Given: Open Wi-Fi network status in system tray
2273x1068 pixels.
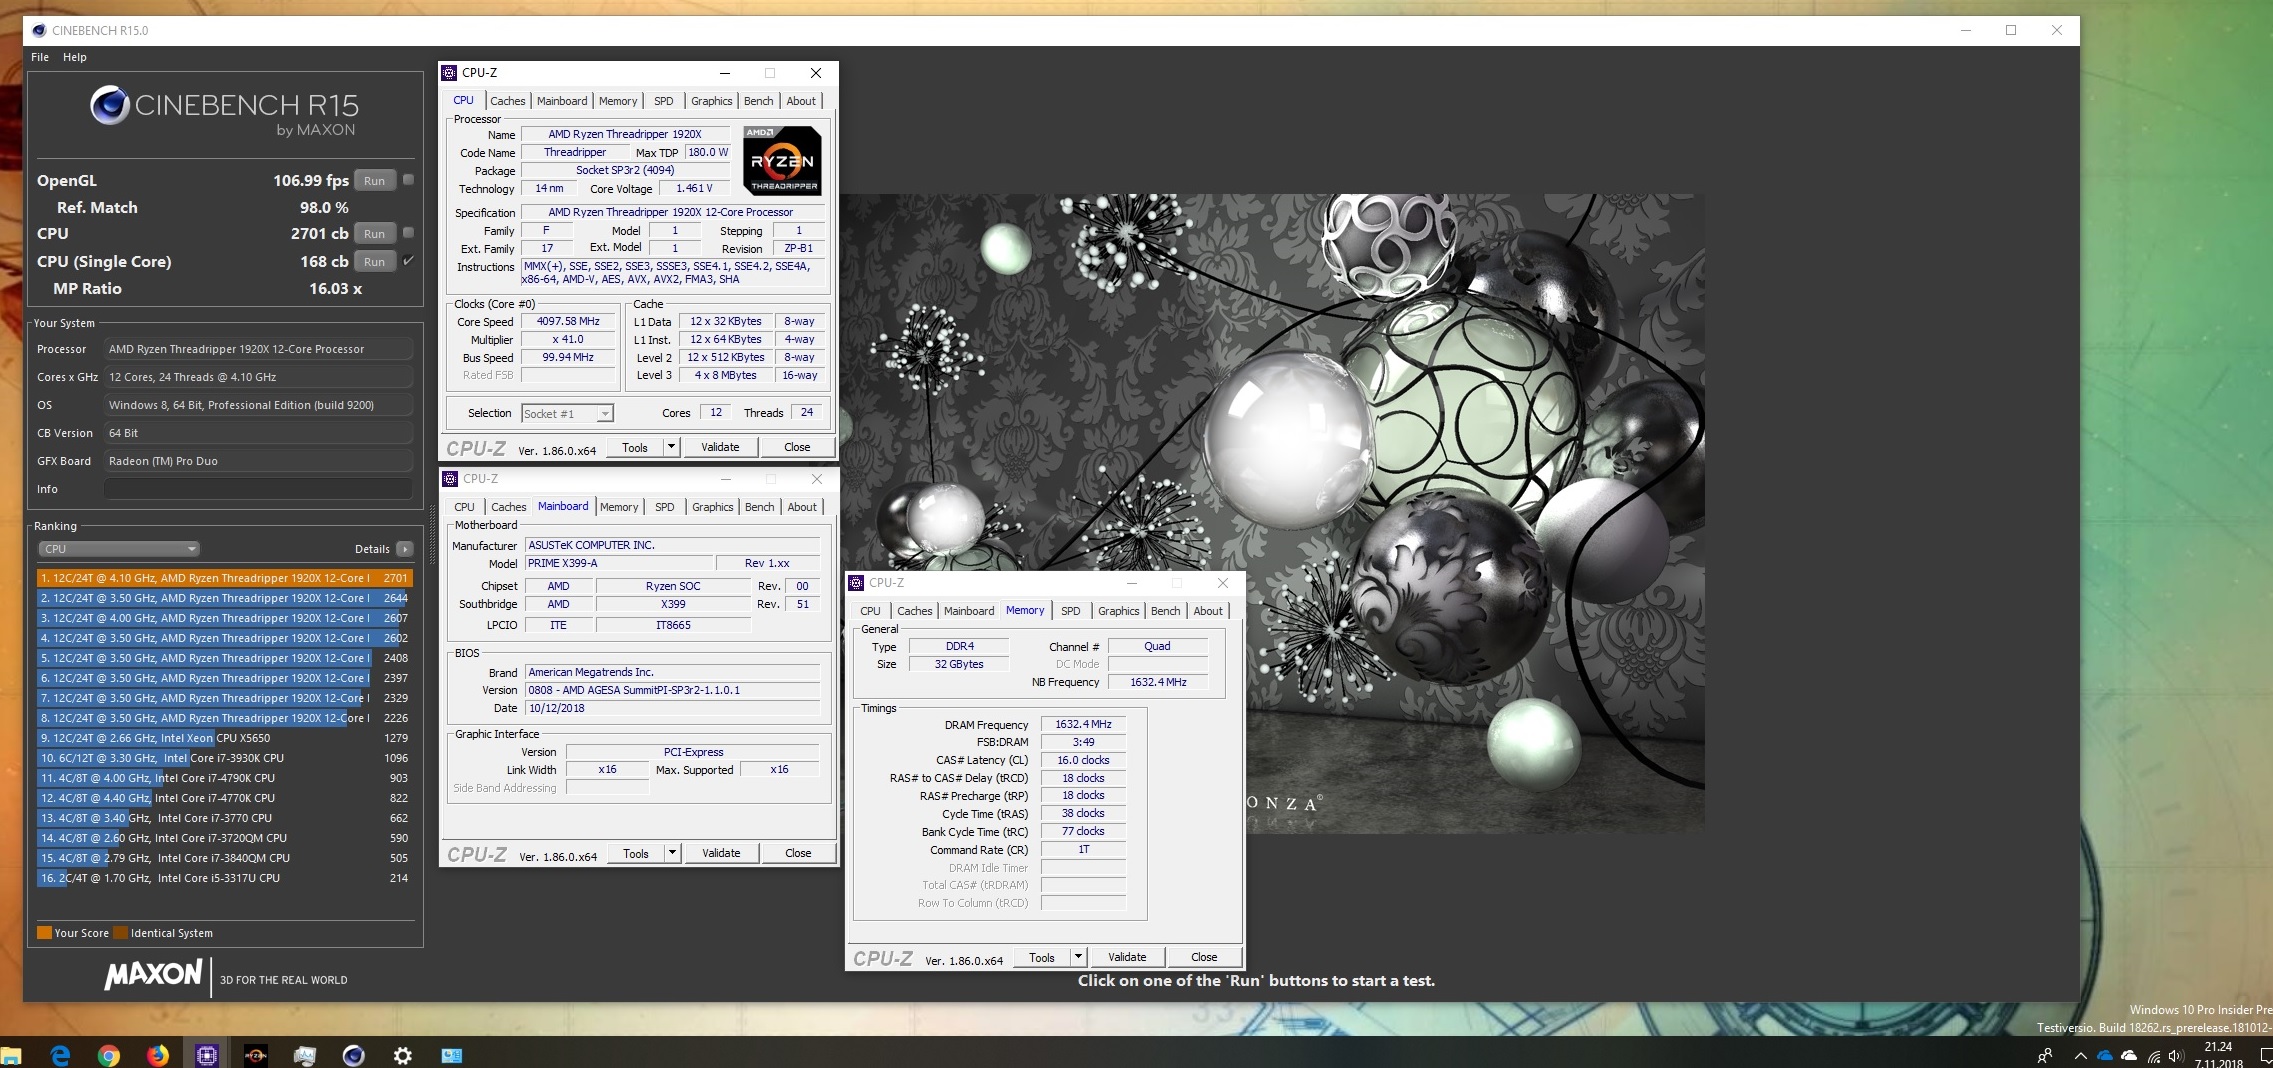Looking at the screenshot, I should [2153, 1056].
